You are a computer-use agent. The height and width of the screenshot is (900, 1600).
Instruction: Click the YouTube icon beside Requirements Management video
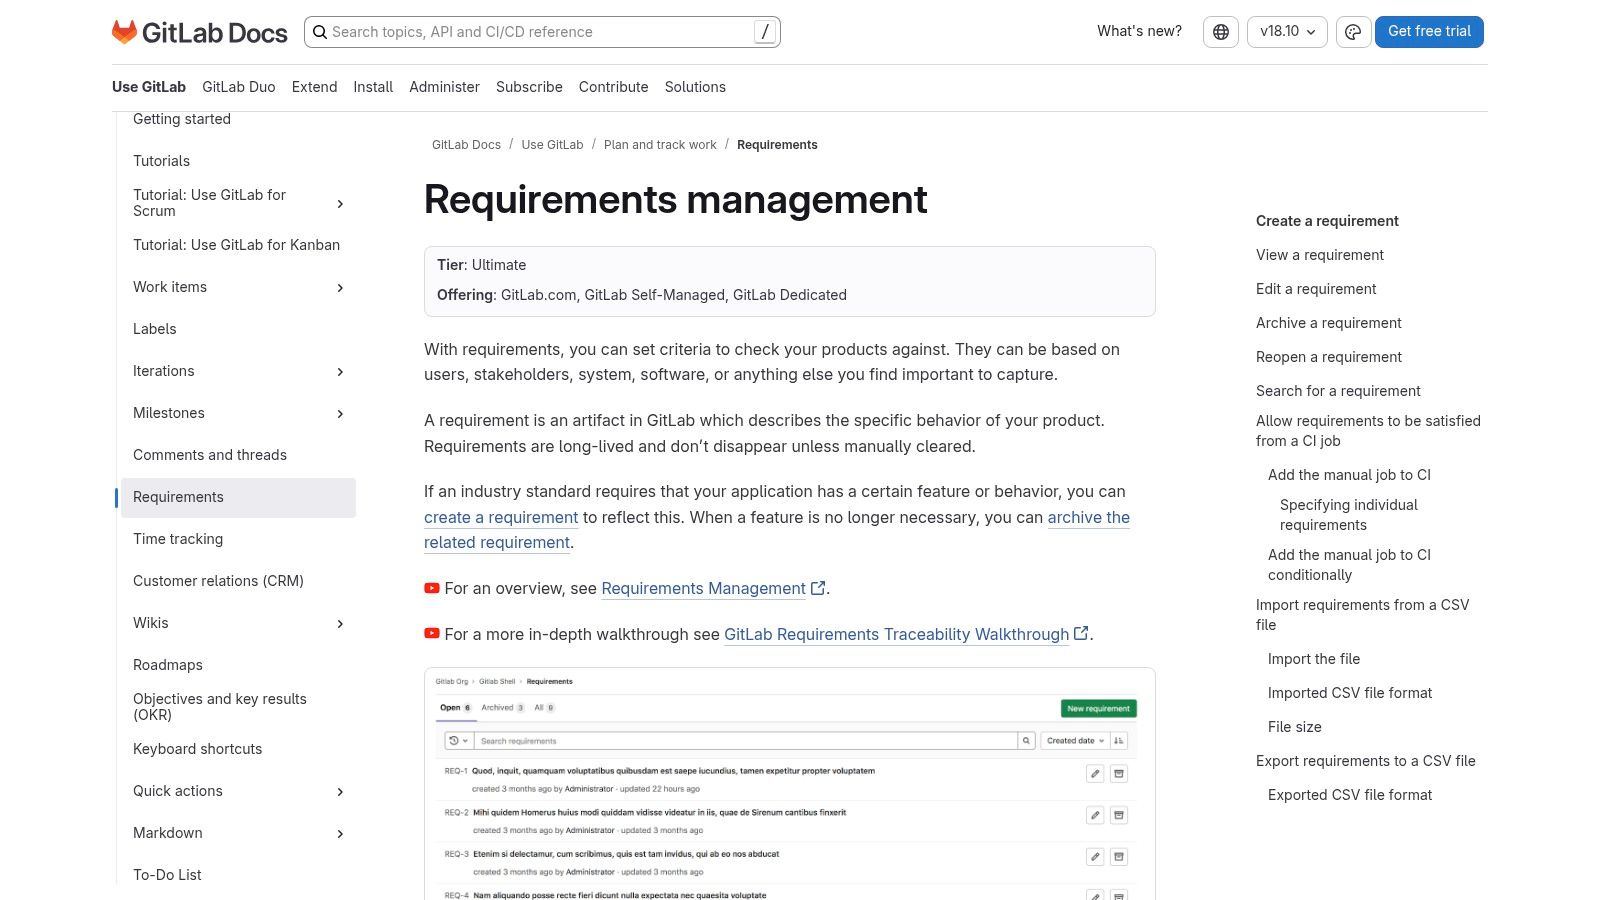point(431,589)
